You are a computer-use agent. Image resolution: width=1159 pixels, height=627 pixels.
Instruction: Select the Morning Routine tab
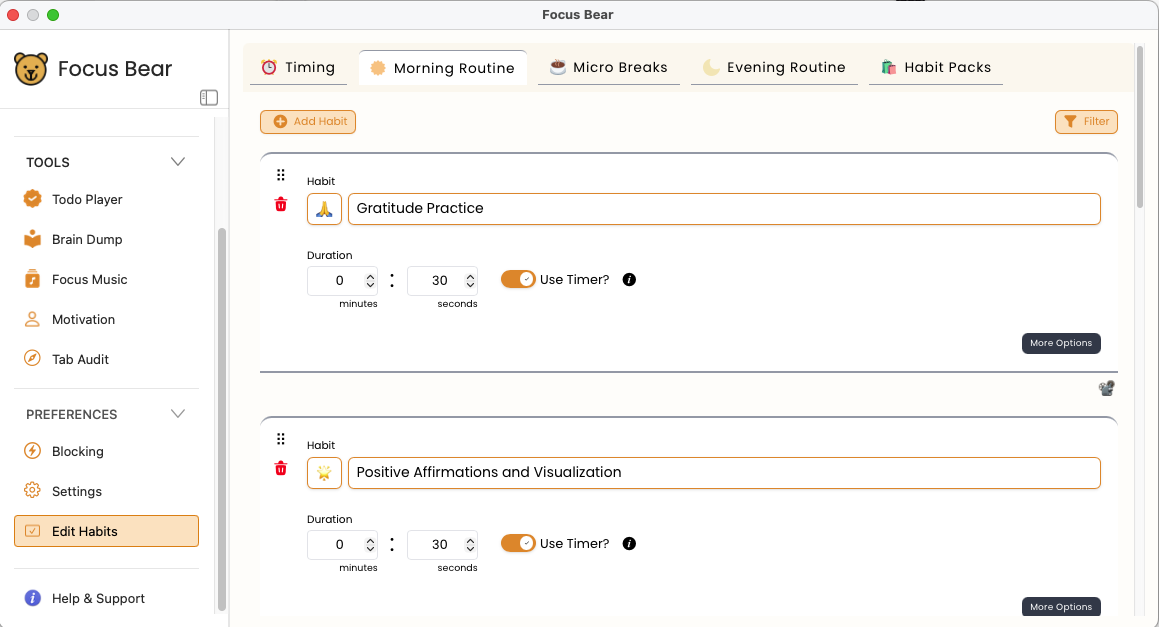point(443,68)
